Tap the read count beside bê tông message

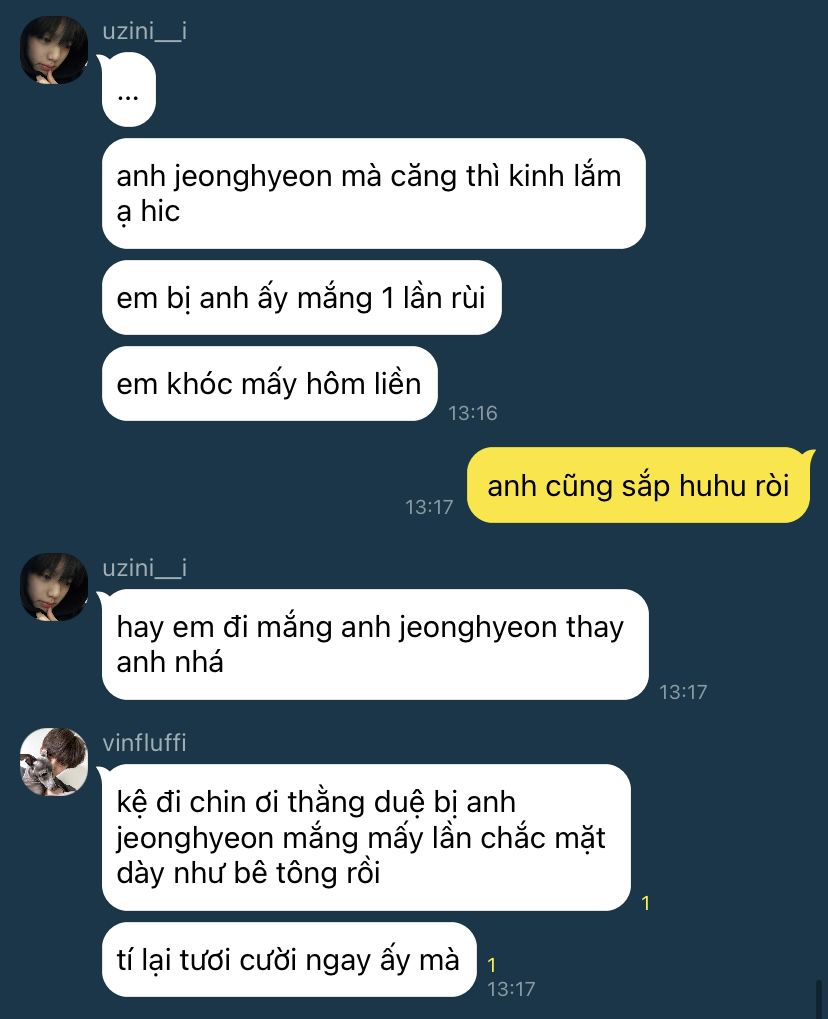coord(645,903)
